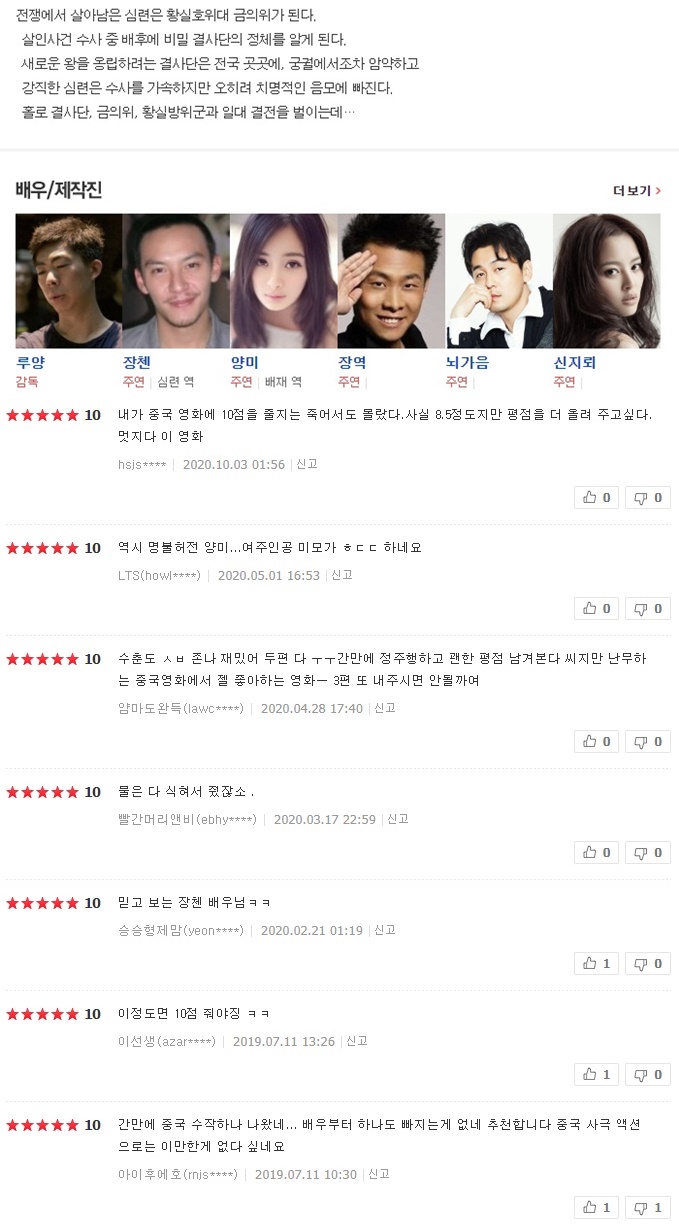Open actress 양미 photo
Viewport: 679px width, 1224px height.
coord(284,281)
